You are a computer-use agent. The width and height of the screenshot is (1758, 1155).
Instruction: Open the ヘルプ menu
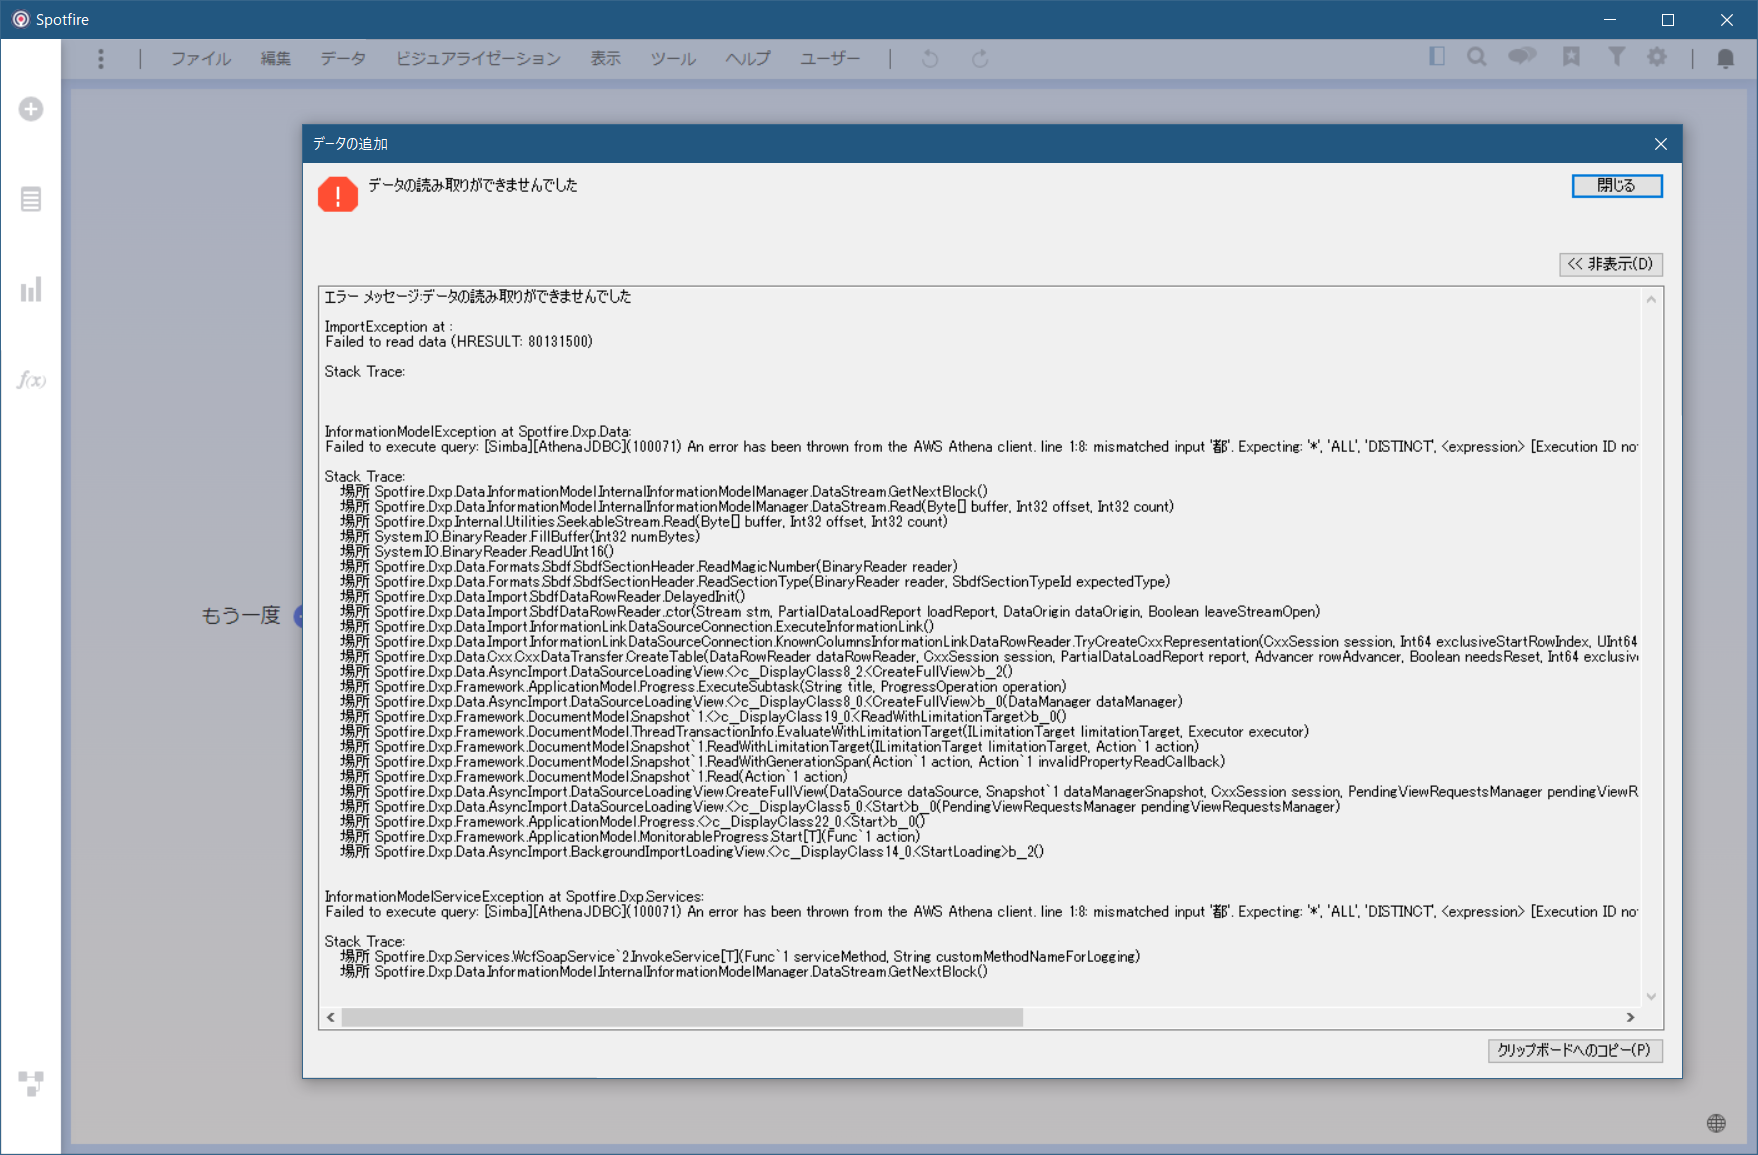pyautogui.click(x=748, y=59)
